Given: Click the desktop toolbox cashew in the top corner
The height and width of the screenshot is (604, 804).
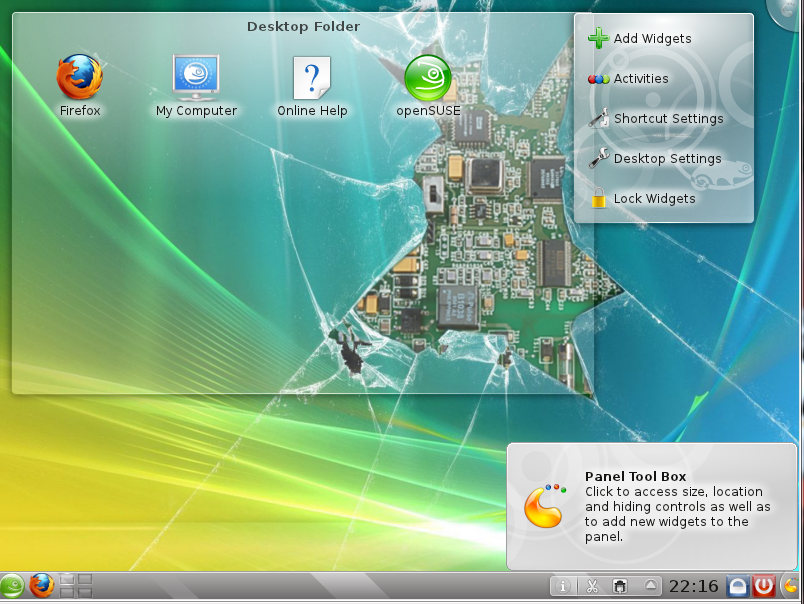Looking at the screenshot, I should [787, 11].
